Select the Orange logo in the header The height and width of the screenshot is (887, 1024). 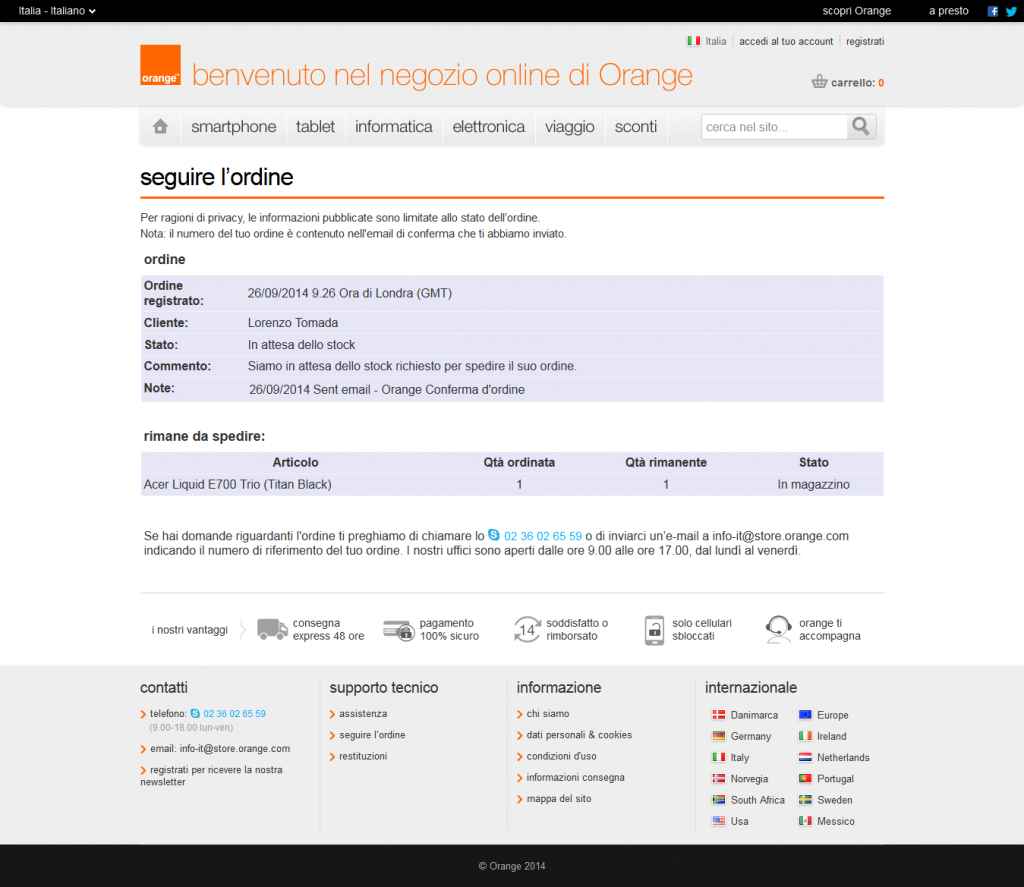coord(160,64)
